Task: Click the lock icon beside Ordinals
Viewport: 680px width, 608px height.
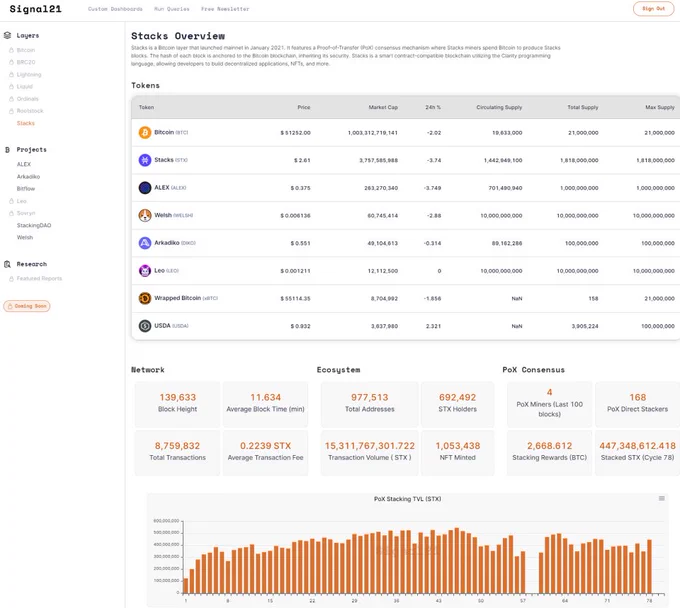Action: 11,99
